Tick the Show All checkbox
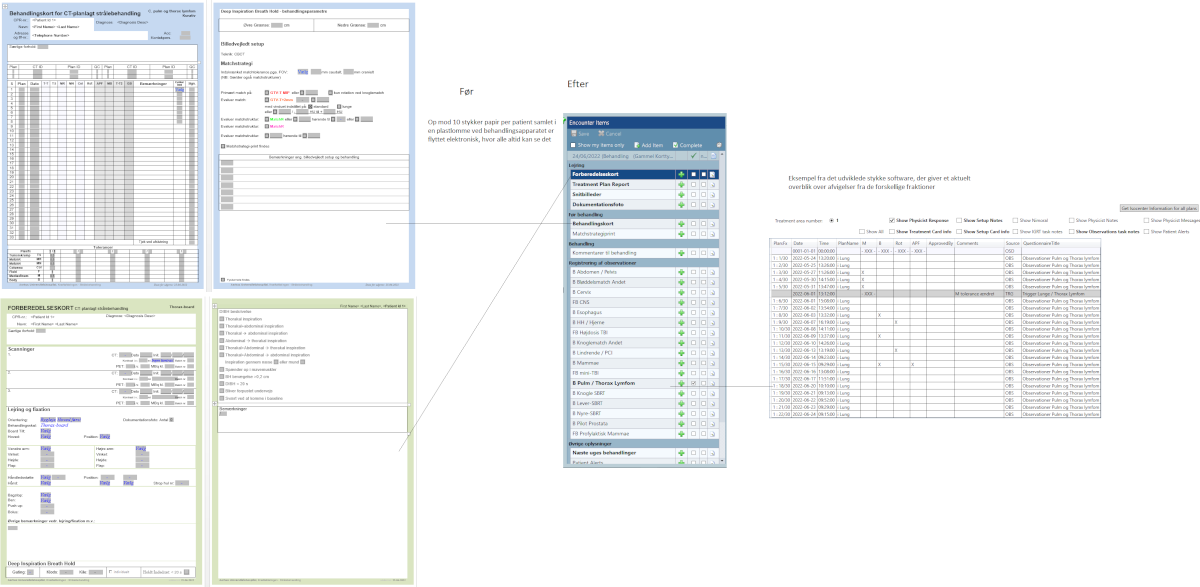 tap(862, 232)
